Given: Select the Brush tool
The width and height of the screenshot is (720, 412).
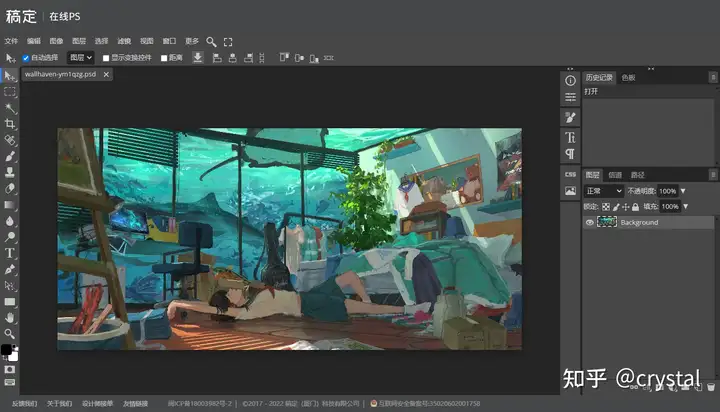Looking at the screenshot, I should click(x=10, y=156).
